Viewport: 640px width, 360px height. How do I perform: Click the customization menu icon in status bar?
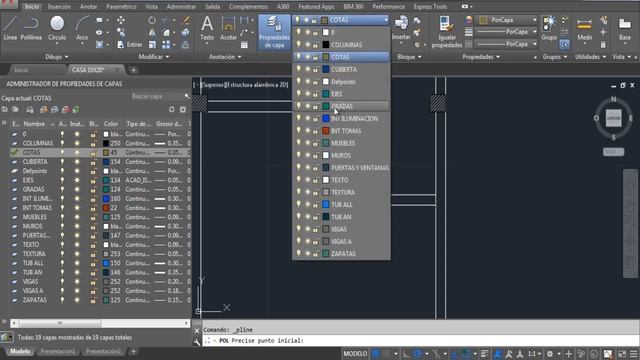click(x=633, y=354)
